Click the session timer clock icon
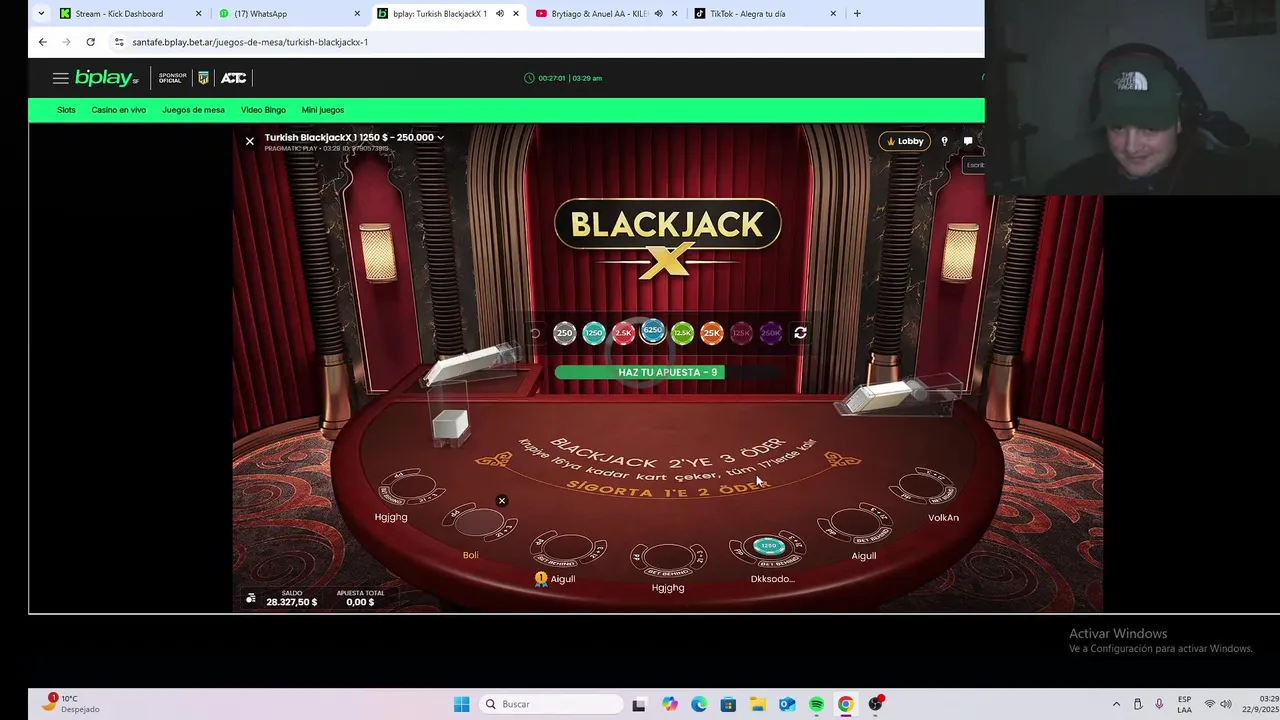This screenshot has width=1280, height=720. click(530, 78)
